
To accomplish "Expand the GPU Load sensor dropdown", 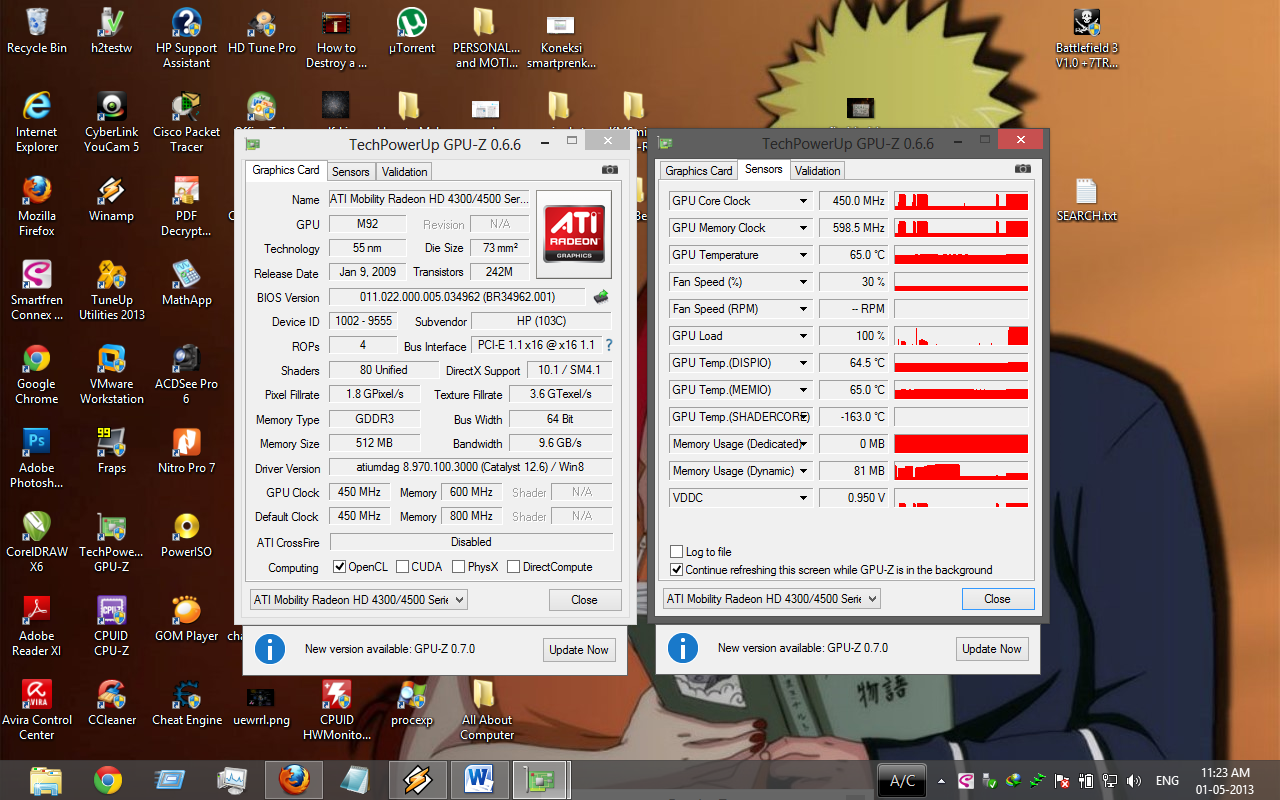I will pyautogui.click(x=802, y=336).
